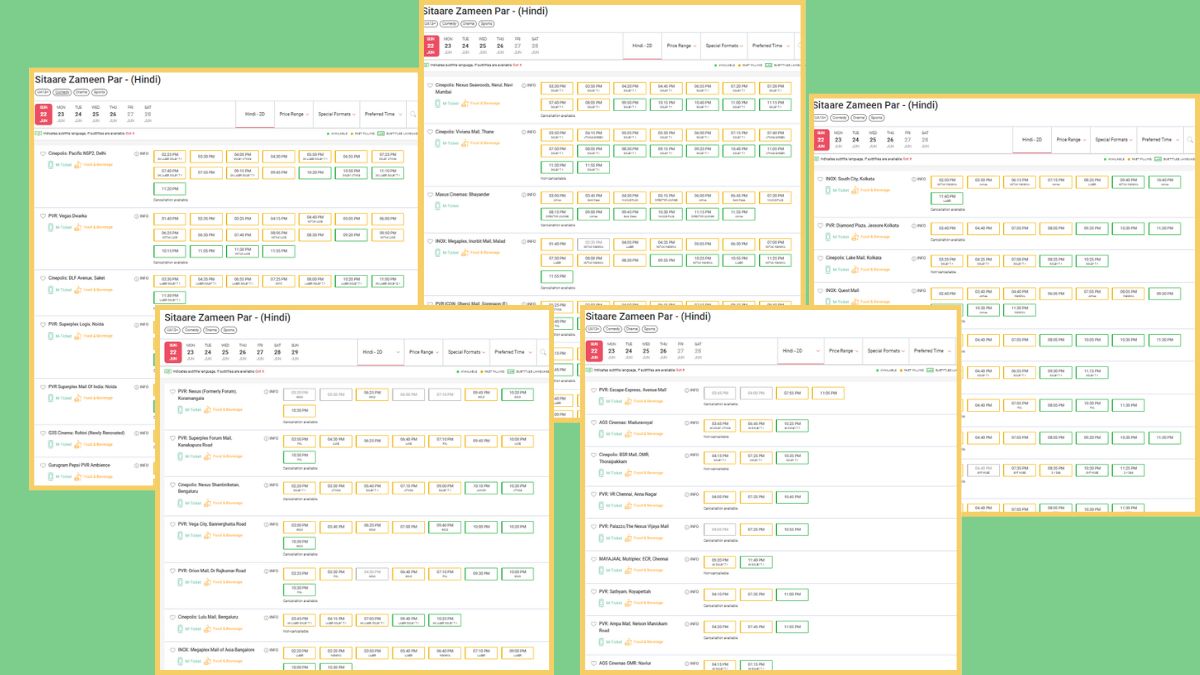Favorite Cinepolis Pacific NSP2 Delhi with heart icon
This screenshot has height=675, width=1200.
43,154
